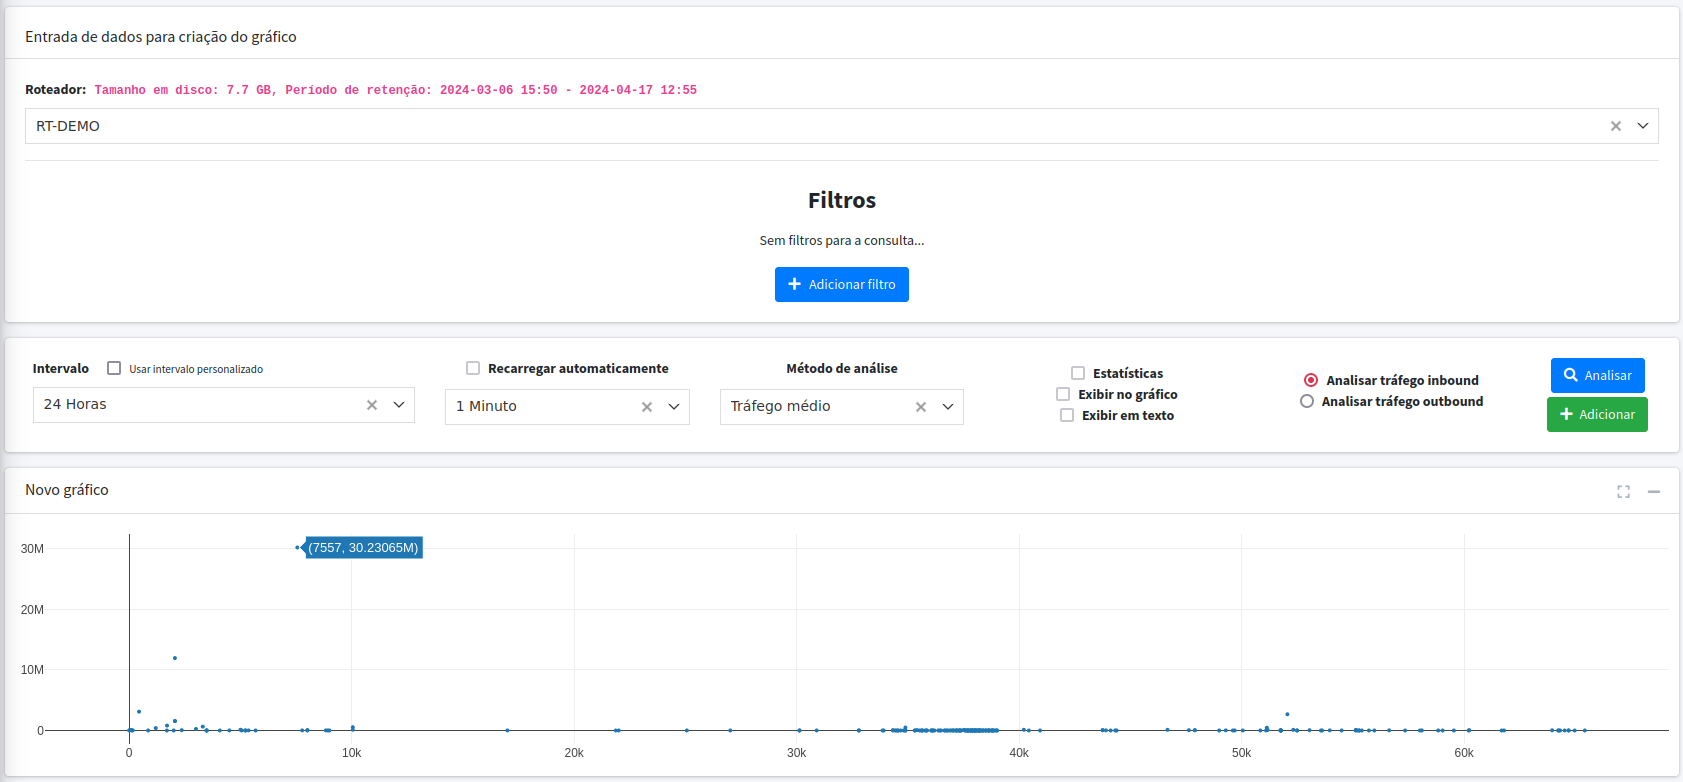Image resolution: width=1683 pixels, height=782 pixels.
Task: Click the 50k x-axis tick label
Action: 1241,753
